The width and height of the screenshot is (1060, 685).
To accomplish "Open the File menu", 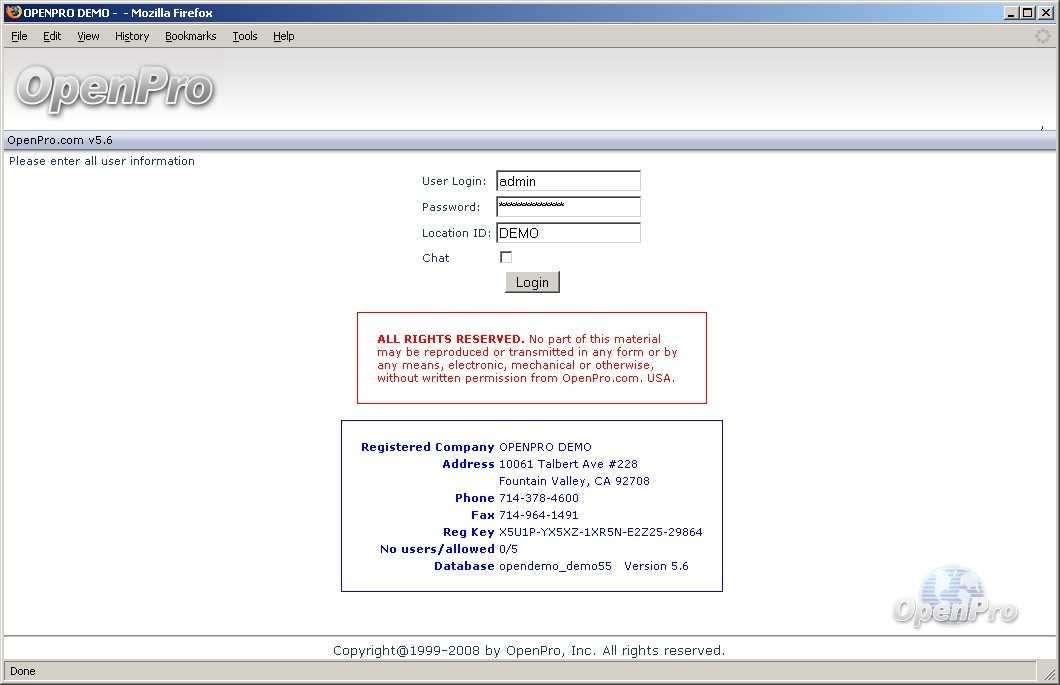I will (x=19, y=36).
